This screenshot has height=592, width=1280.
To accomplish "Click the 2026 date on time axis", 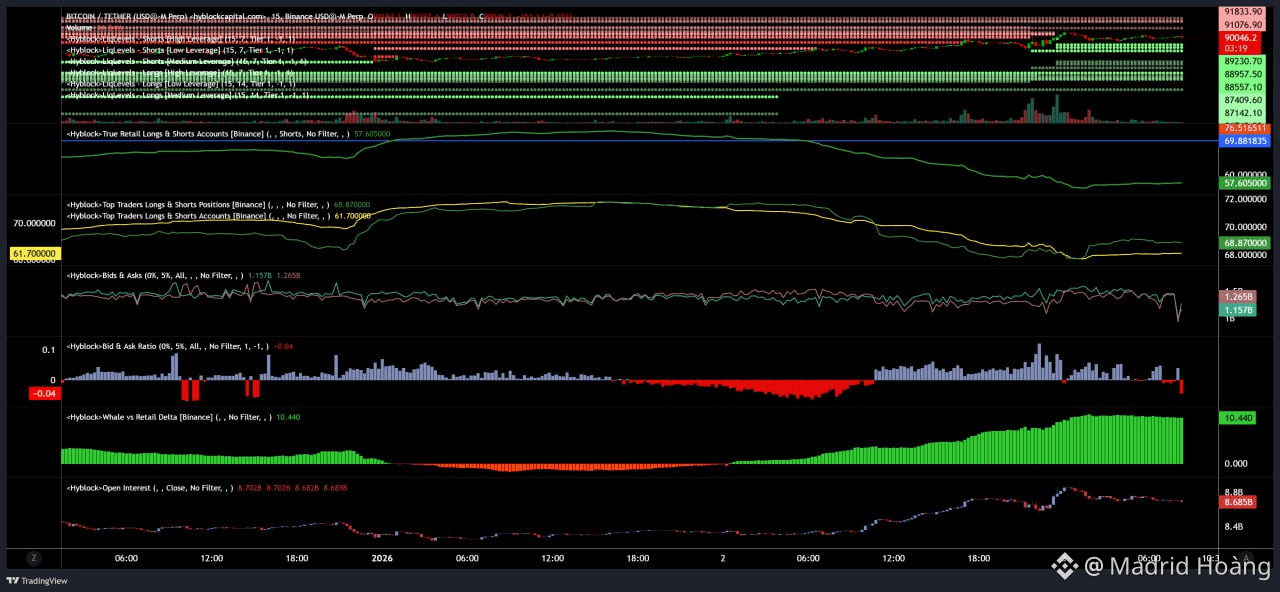I will pos(381,559).
